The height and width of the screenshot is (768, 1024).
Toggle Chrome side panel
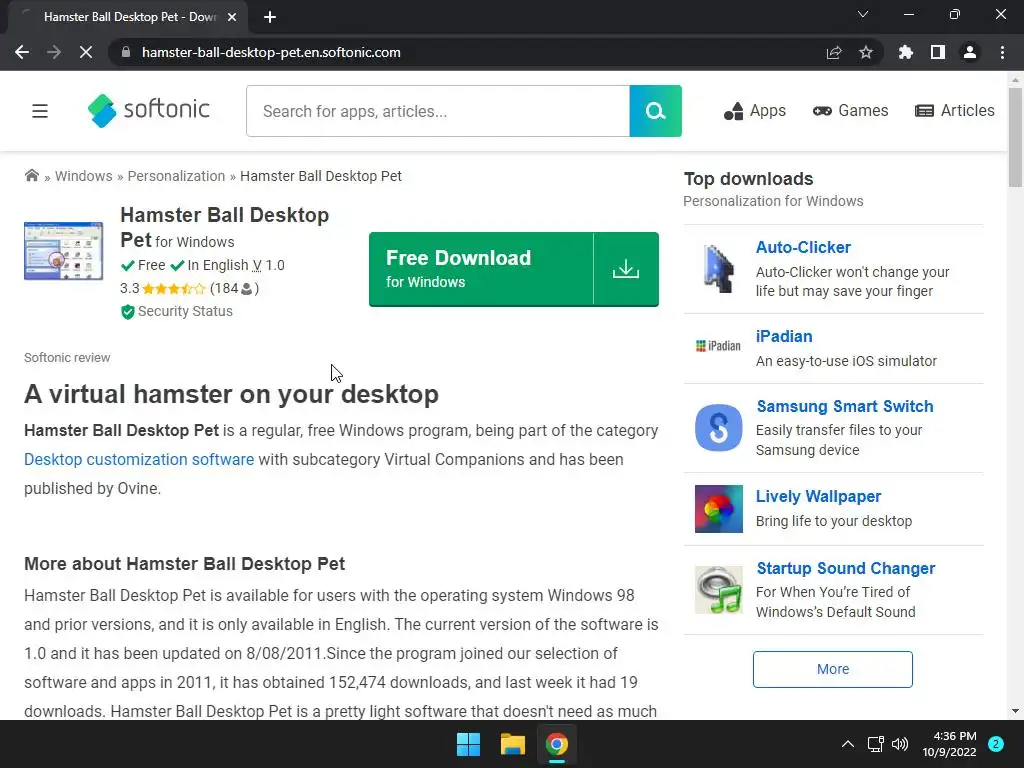[x=938, y=52]
